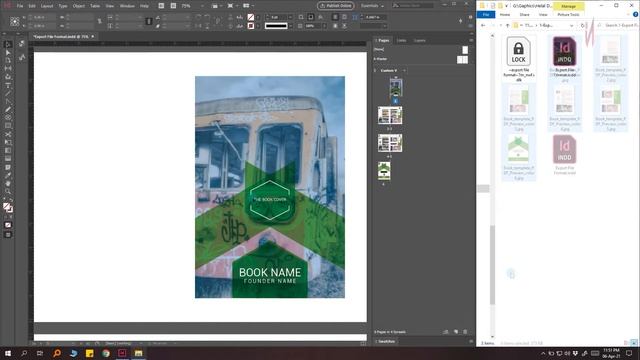Select the Selection tool in Tools panel
The image size is (640, 360).
[x=8, y=44]
